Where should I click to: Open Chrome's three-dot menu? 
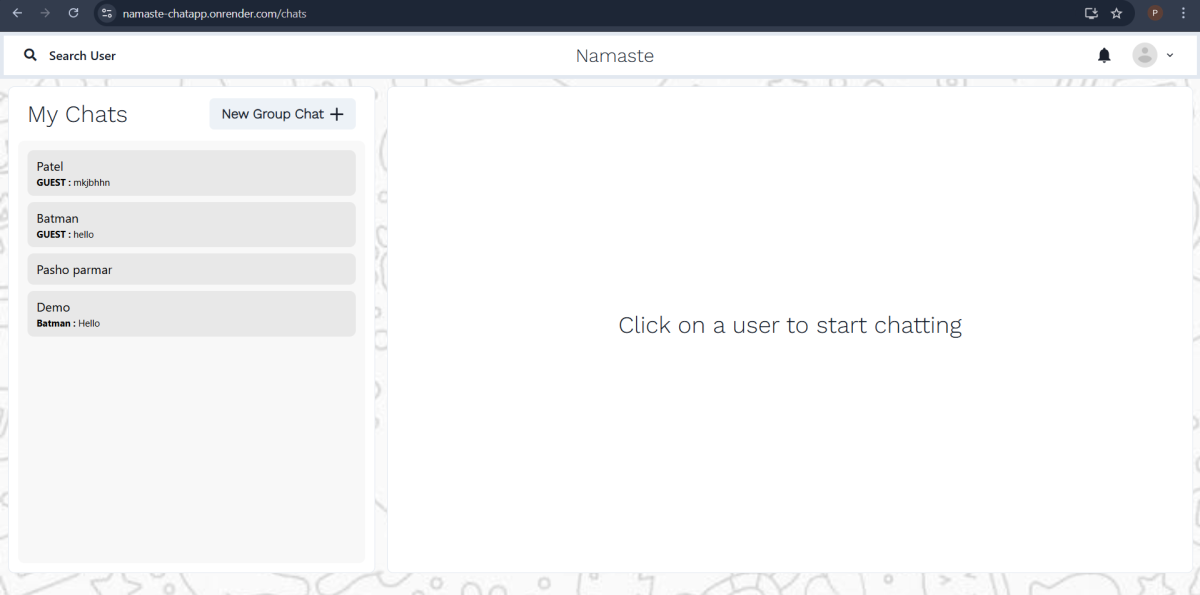pyautogui.click(x=1182, y=13)
